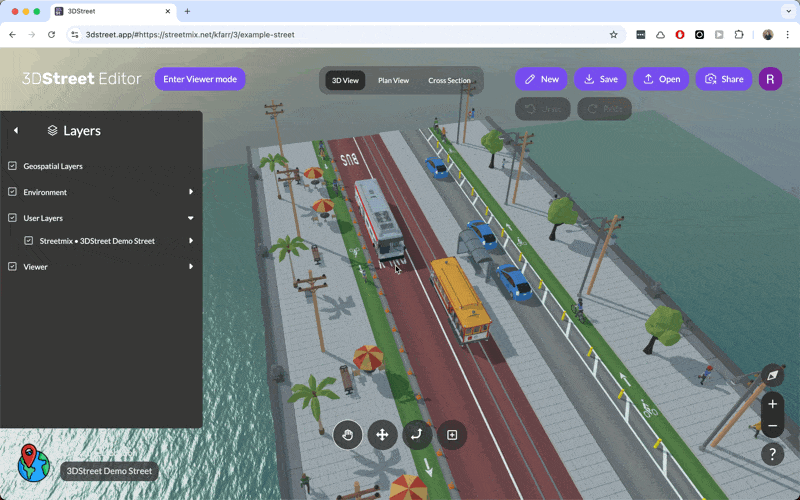Click the Share button
Image resolution: width=800 pixels, height=500 pixels.
[723, 79]
